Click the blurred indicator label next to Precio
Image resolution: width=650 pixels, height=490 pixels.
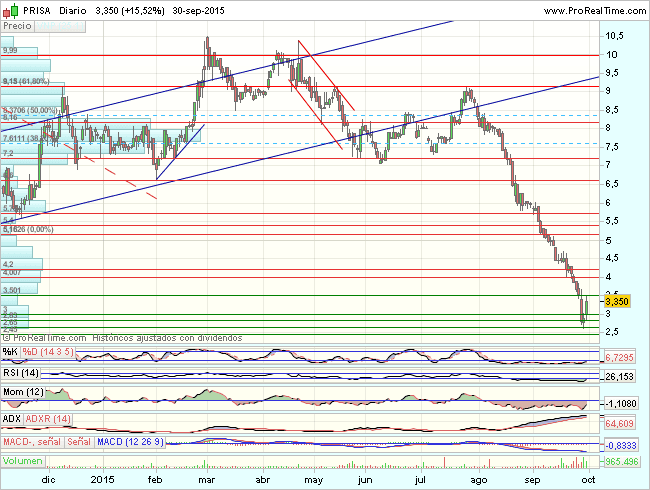(60, 27)
